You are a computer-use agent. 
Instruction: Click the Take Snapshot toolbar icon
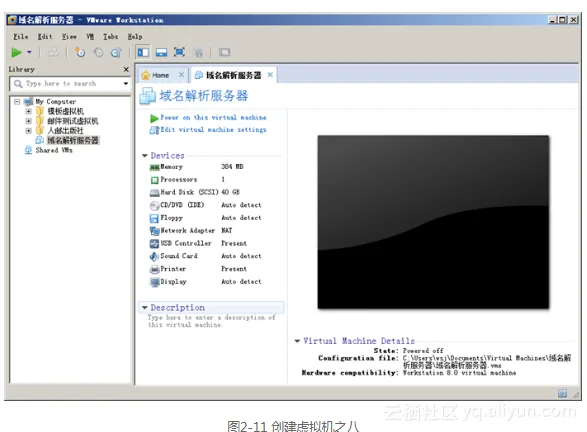coord(80,52)
